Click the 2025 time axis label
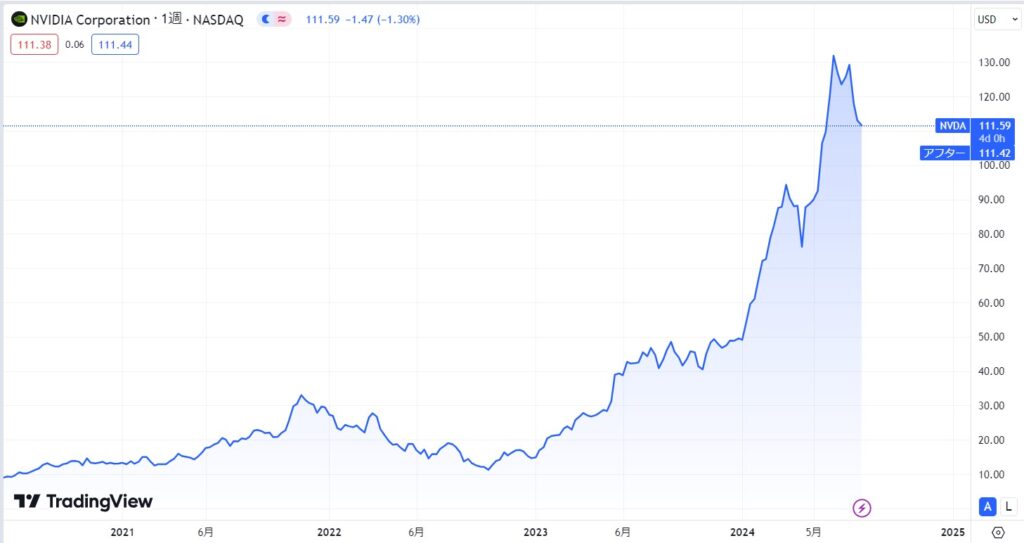 click(x=953, y=532)
